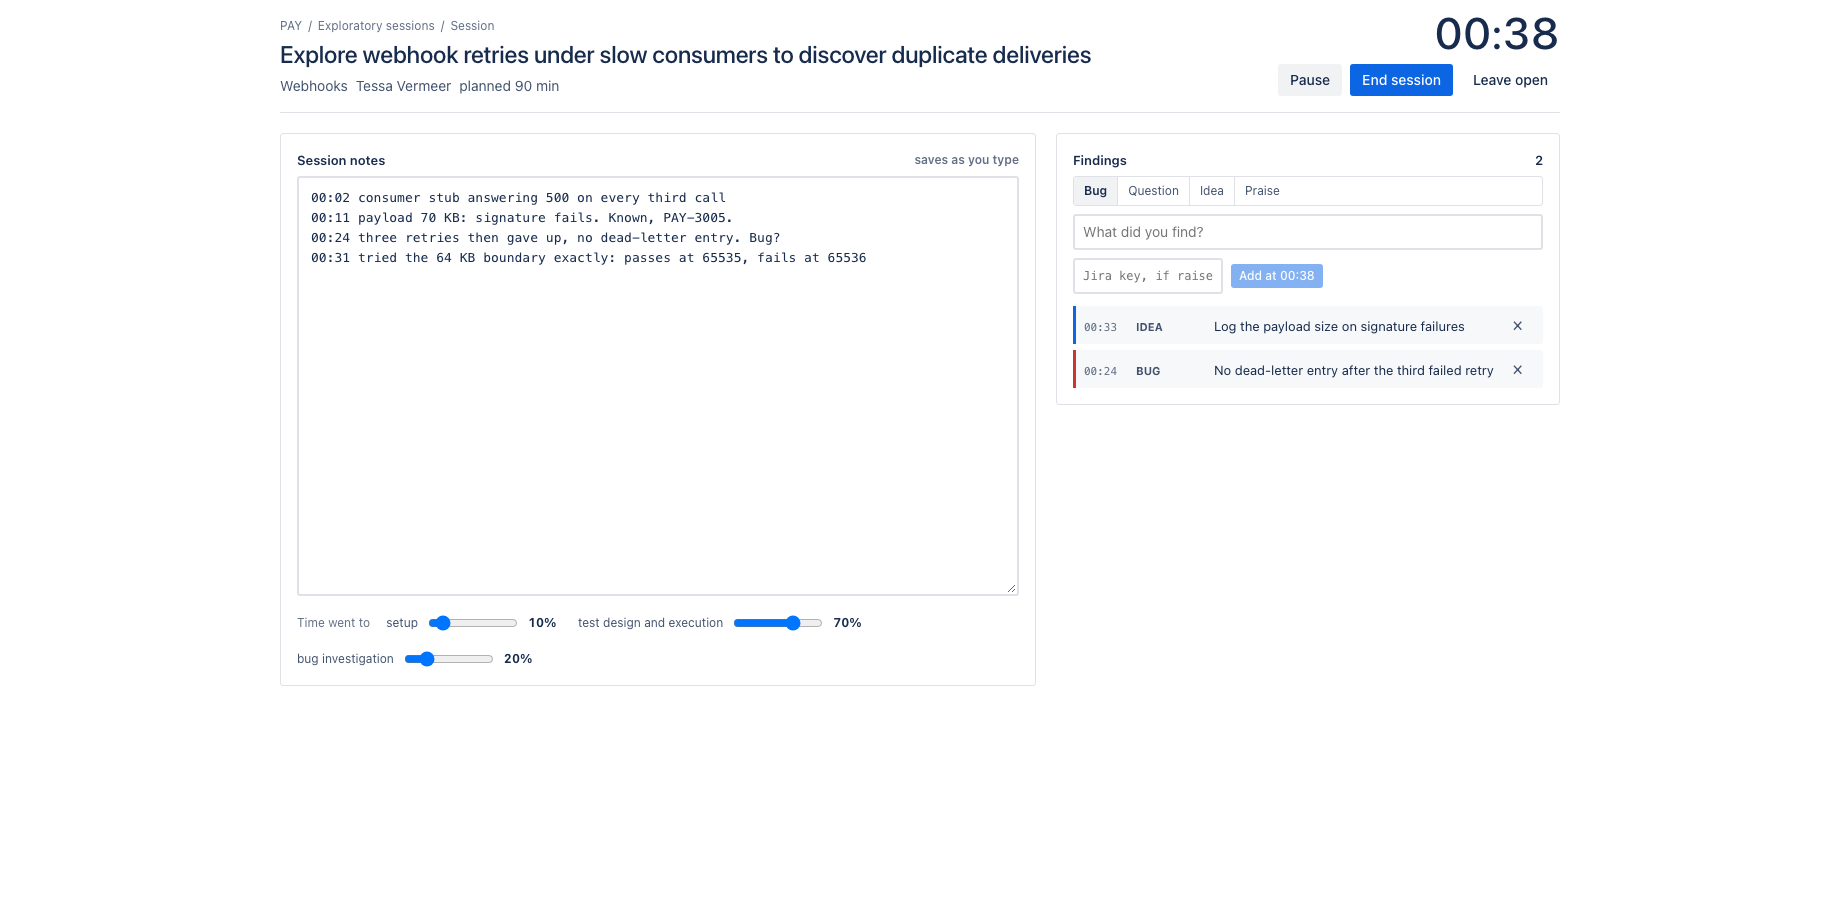Image resolution: width=1840 pixels, height=900 pixels.
Task: Focus the Jira key input field
Action: 1147,276
